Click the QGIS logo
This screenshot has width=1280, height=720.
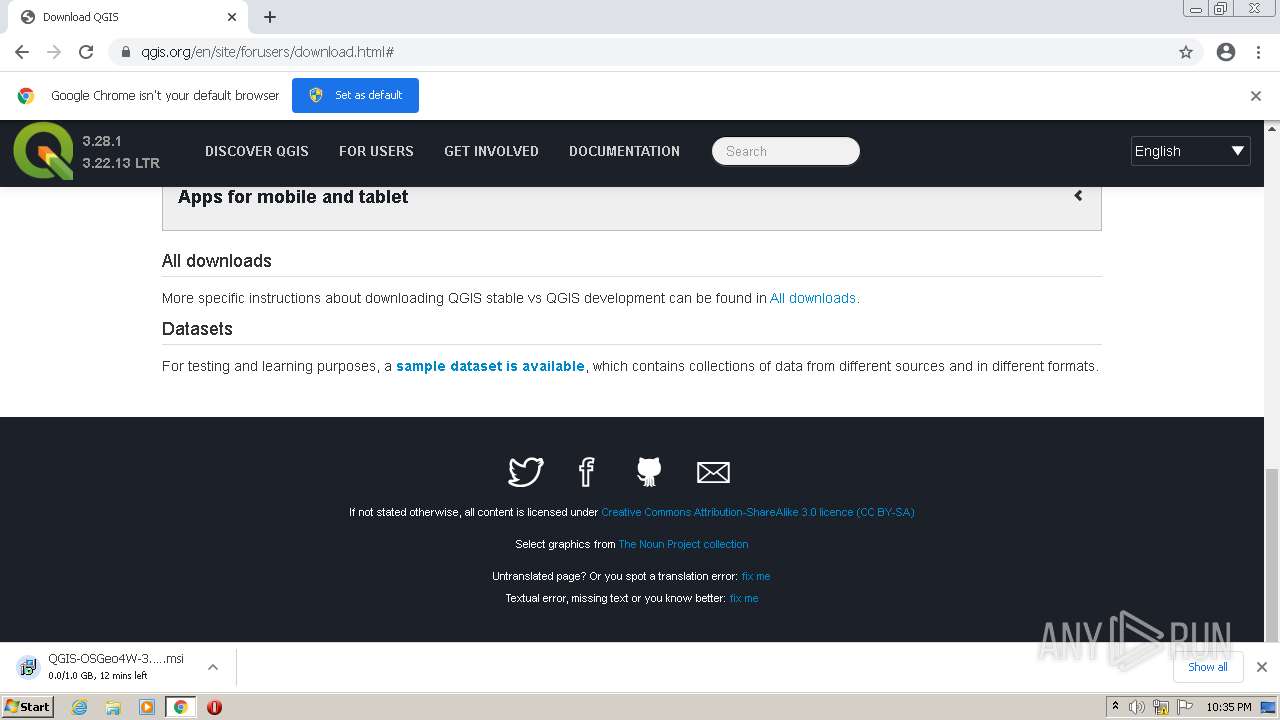click(43, 151)
